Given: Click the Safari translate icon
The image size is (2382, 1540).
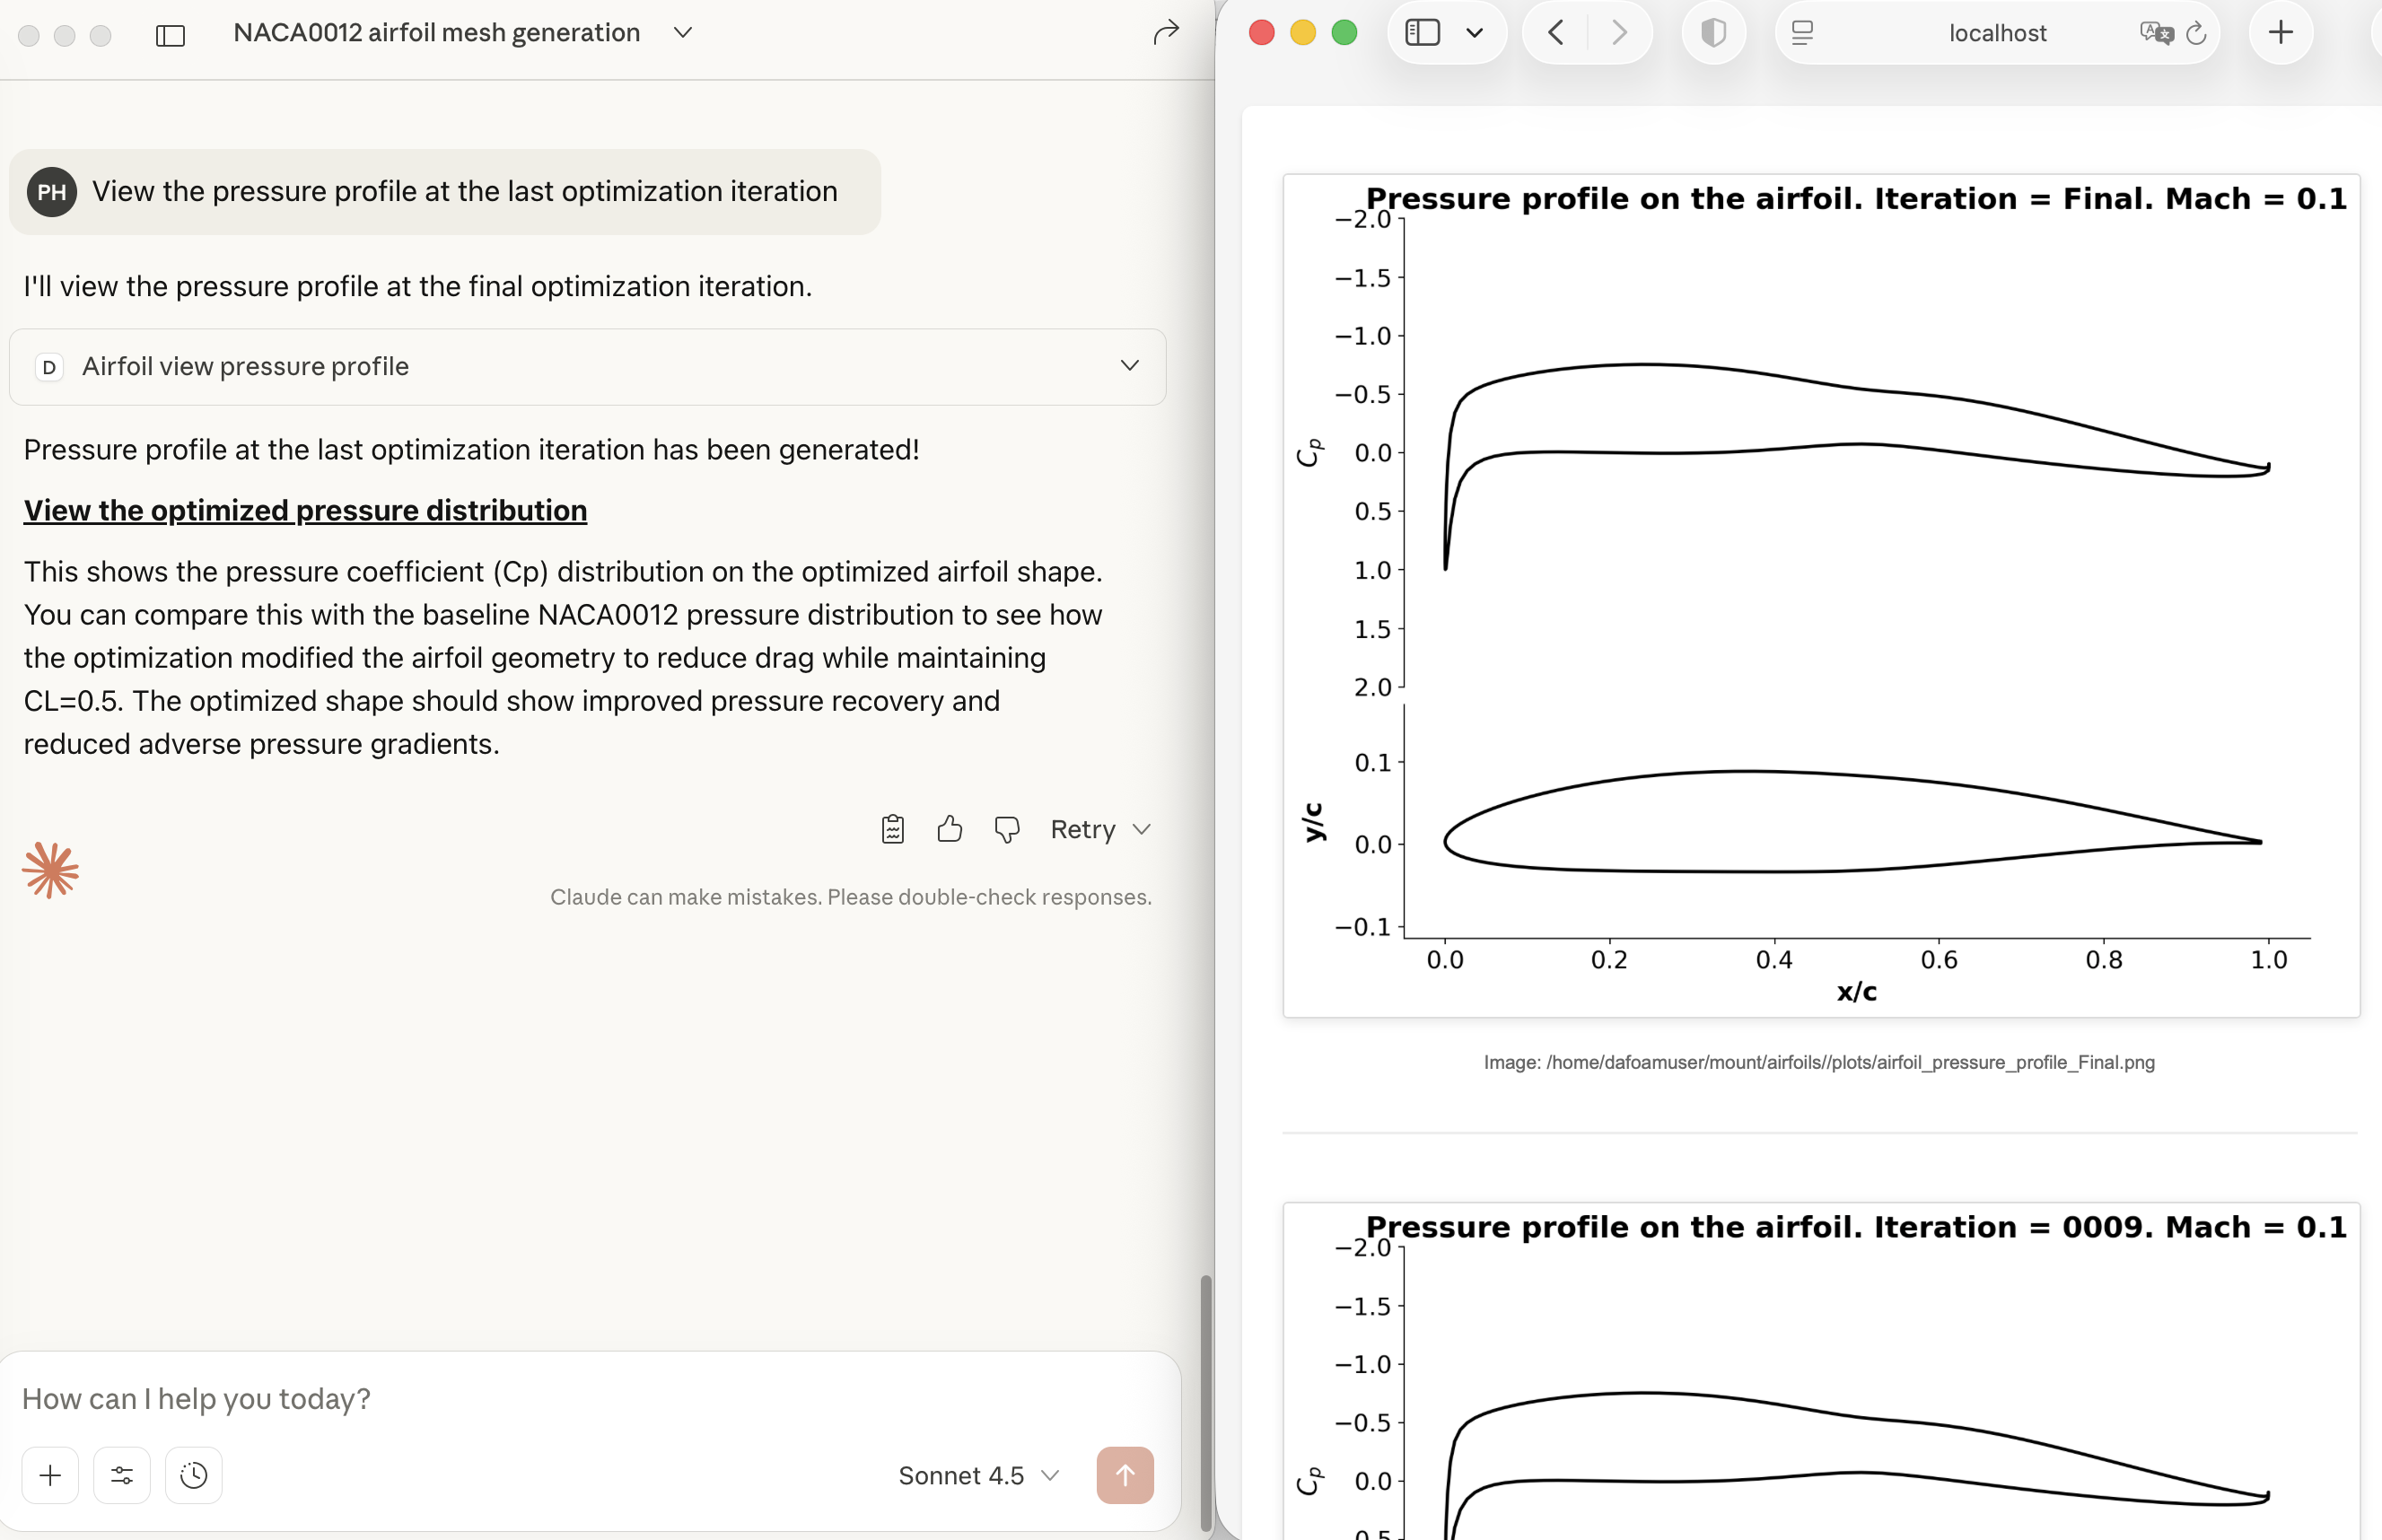Looking at the screenshot, I should (x=2155, y=33).
